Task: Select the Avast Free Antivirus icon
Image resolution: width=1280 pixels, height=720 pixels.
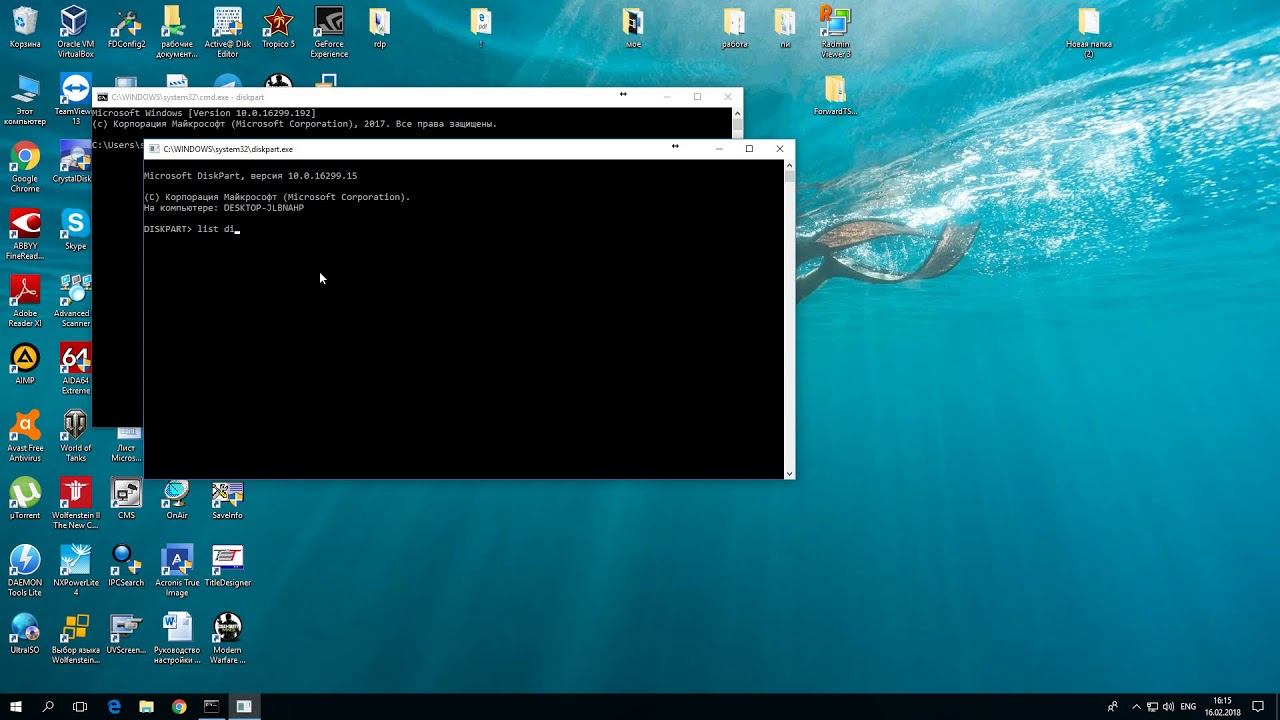Action: (x=25, y=436)
